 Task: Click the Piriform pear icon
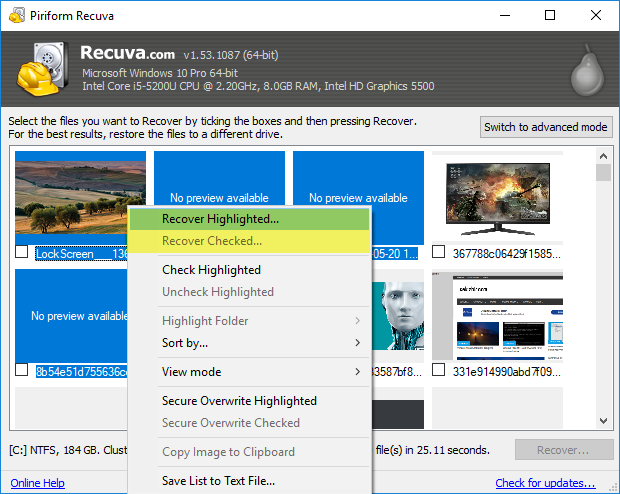click(587, 70)
